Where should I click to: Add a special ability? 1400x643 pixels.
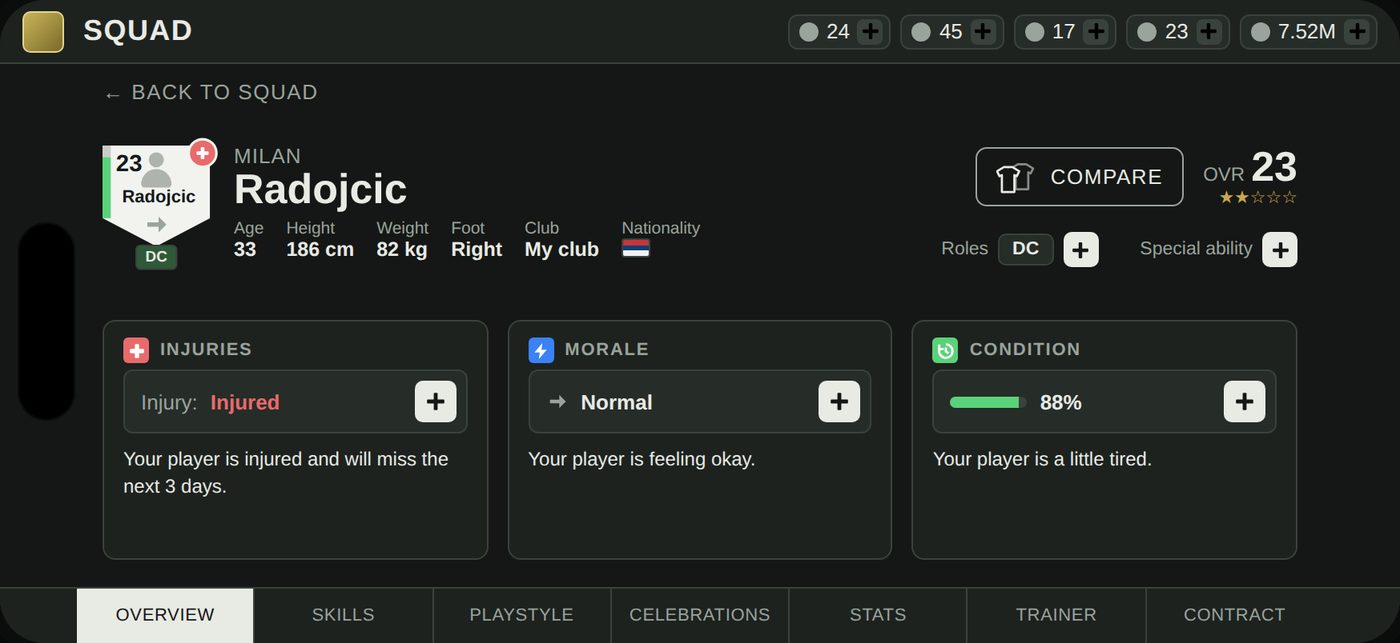pyautogui.click(x=1280, y=249)
